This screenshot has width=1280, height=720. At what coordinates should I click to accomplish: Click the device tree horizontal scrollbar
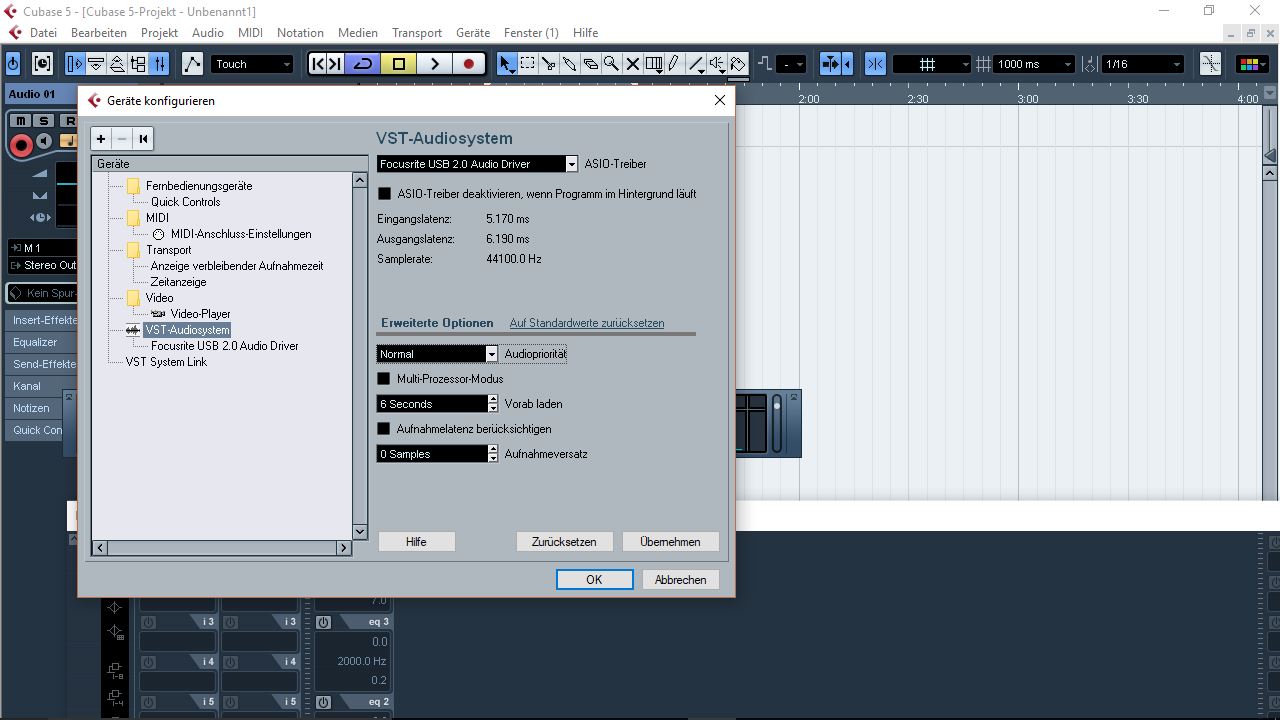tap(222, 547)
